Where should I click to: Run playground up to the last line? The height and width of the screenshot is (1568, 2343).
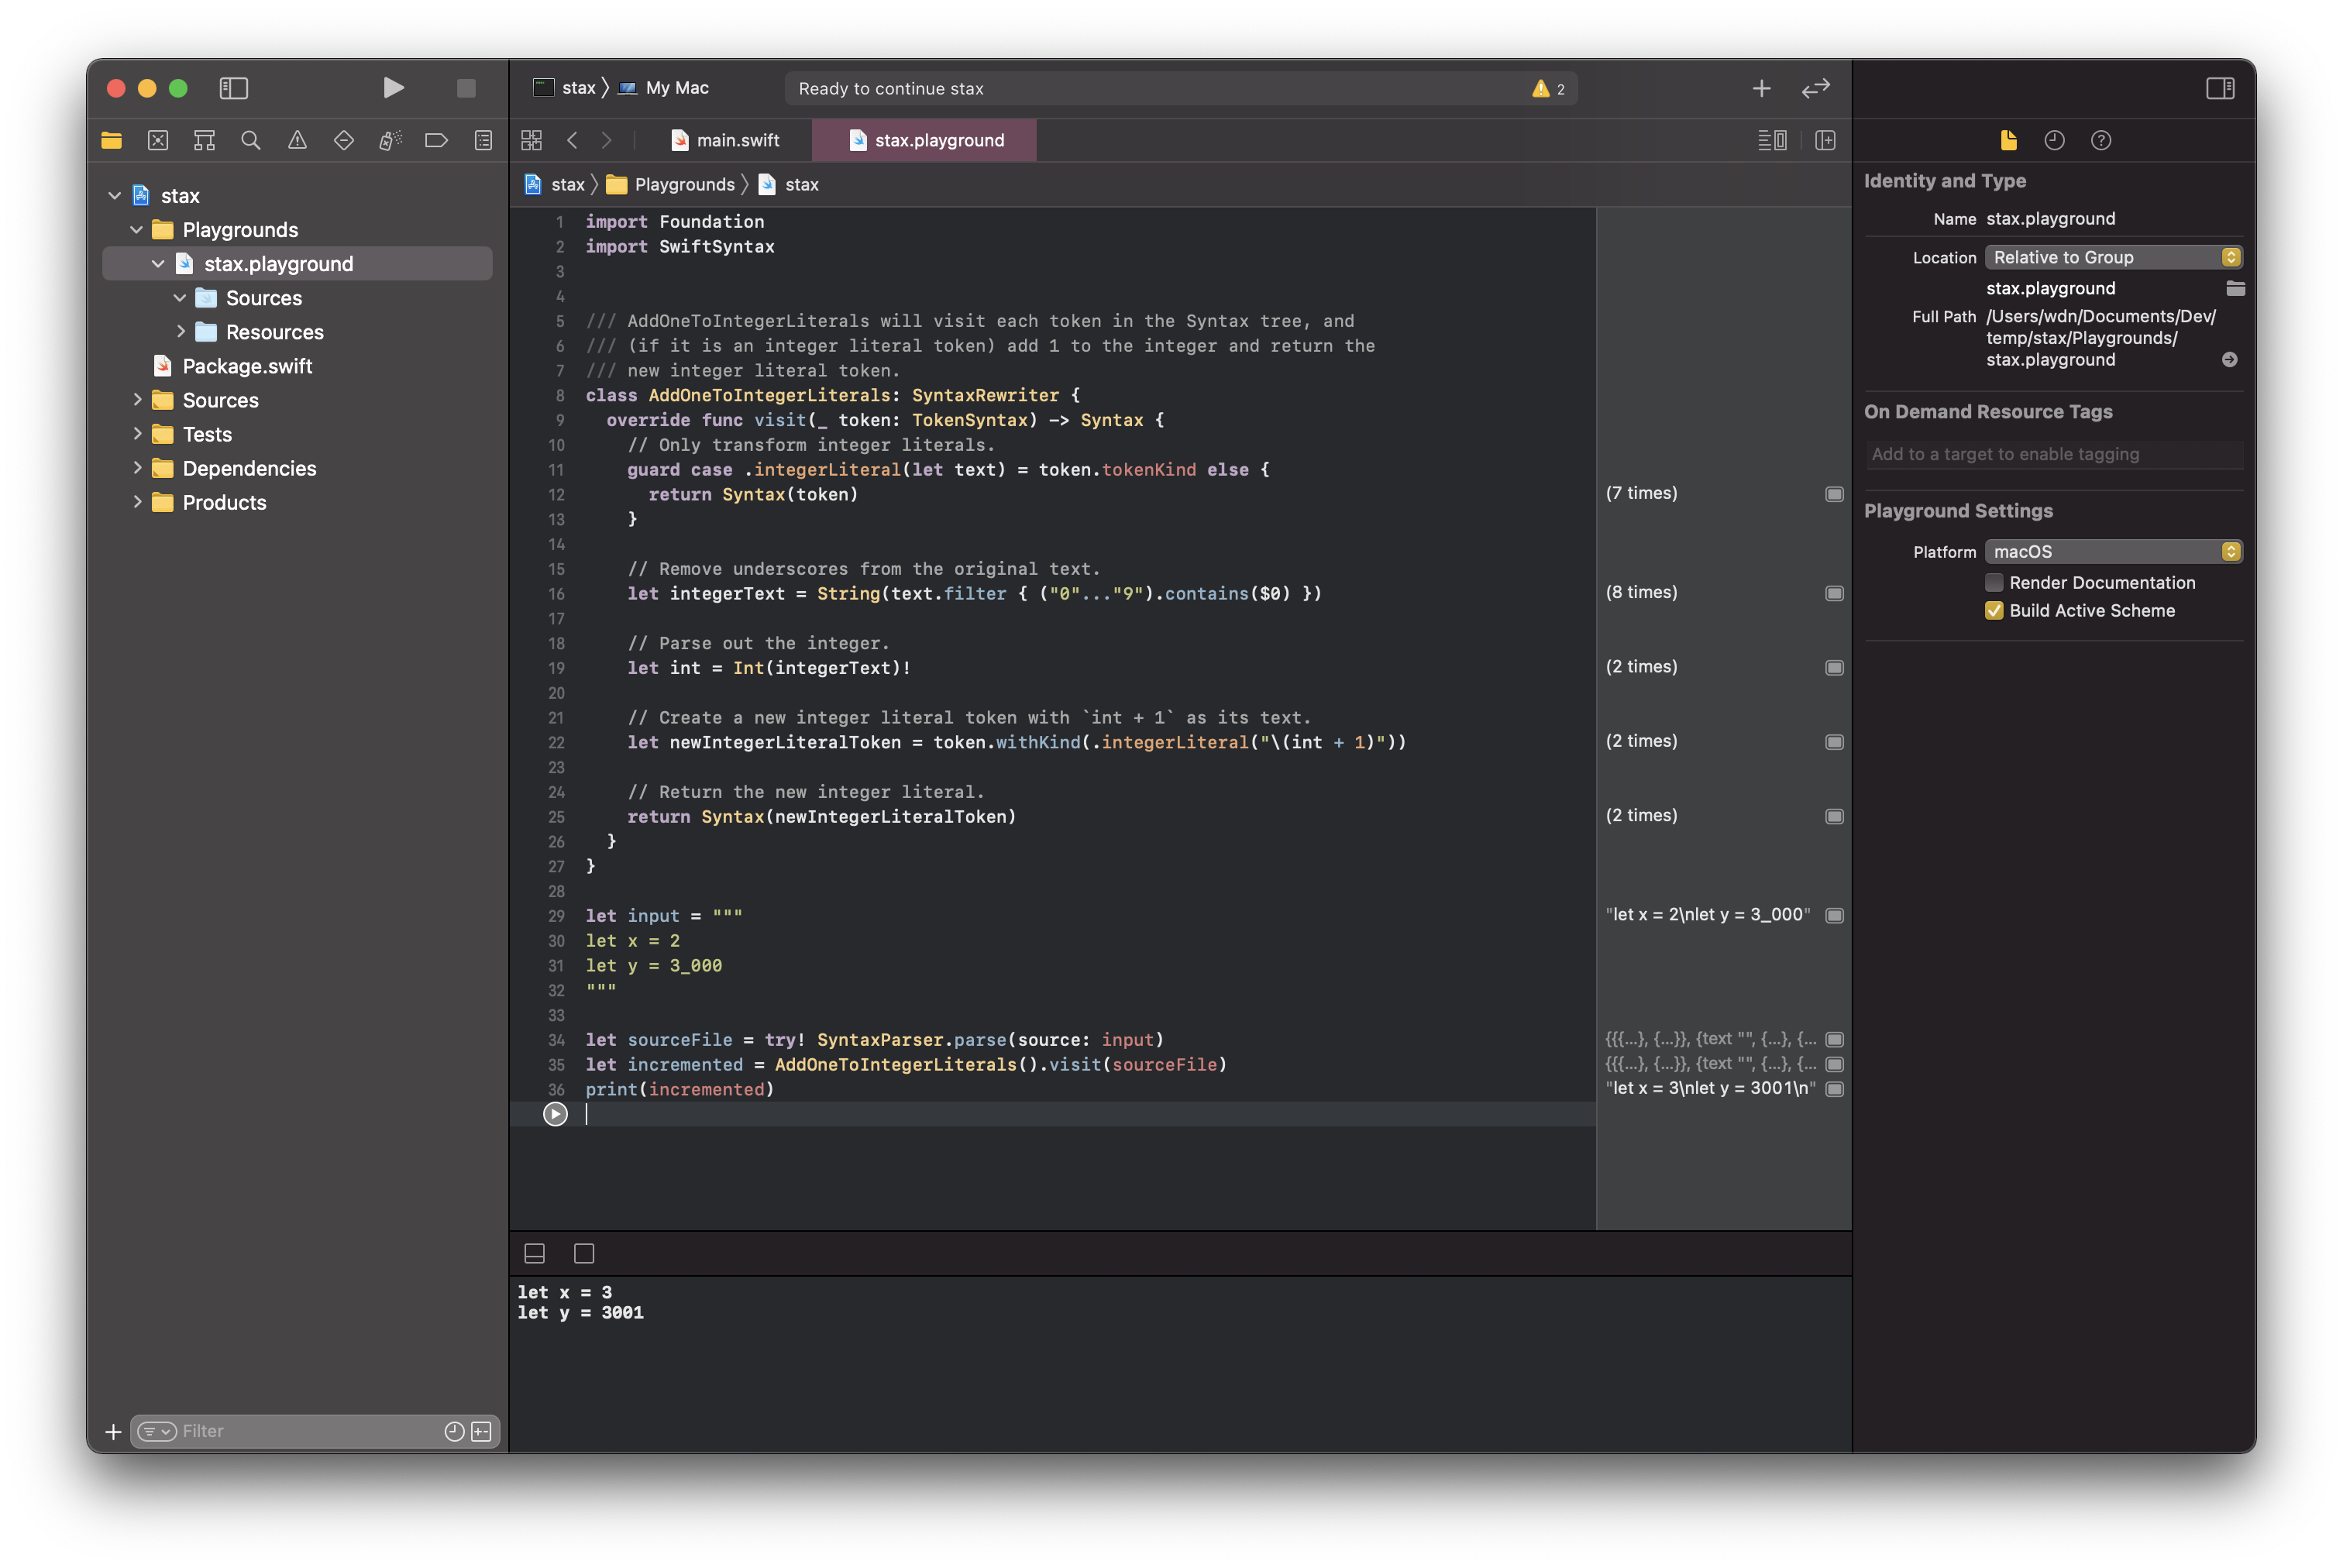point(555,1114)
